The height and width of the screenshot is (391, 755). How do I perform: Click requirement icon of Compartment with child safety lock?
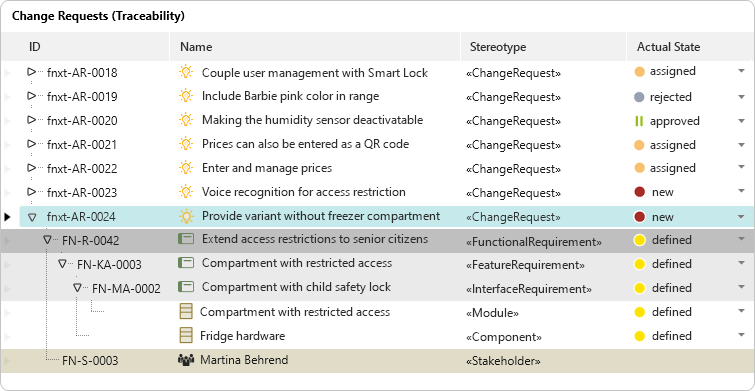click(x=186, y=287)
